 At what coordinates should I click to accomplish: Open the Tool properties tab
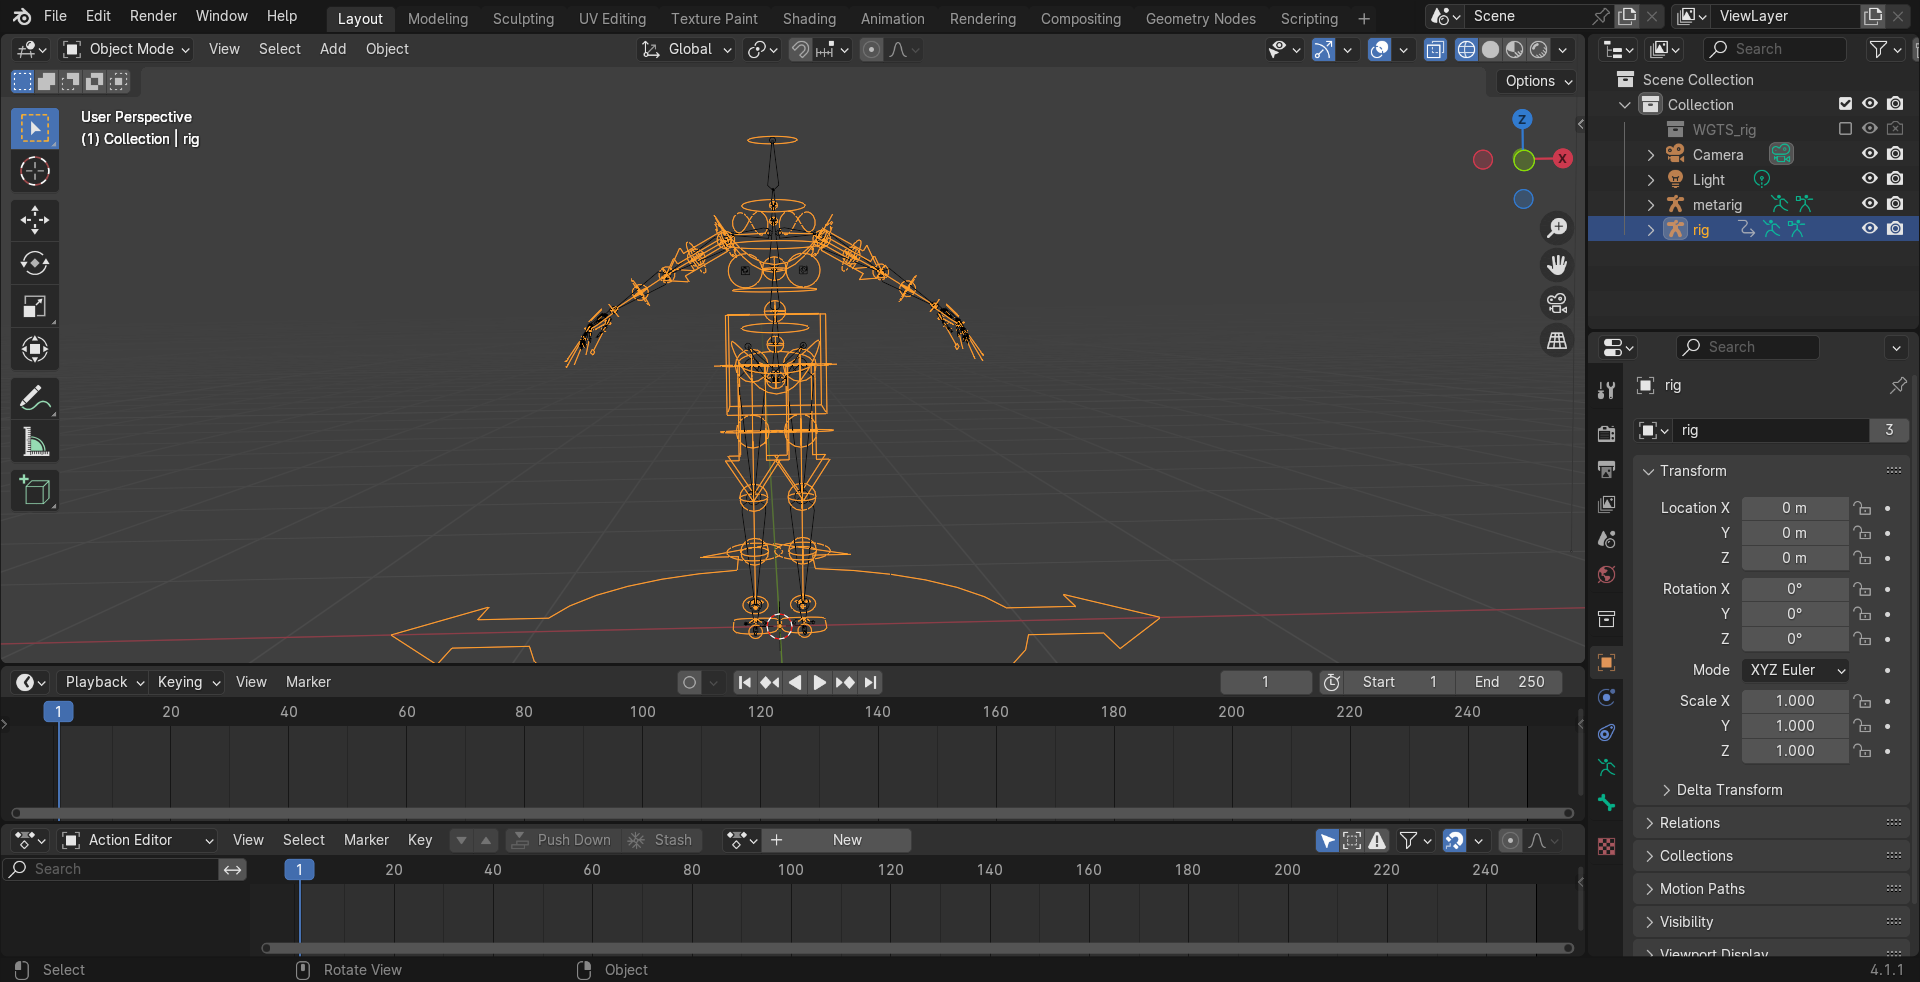pyautogui.click(x=1606, y=390)
